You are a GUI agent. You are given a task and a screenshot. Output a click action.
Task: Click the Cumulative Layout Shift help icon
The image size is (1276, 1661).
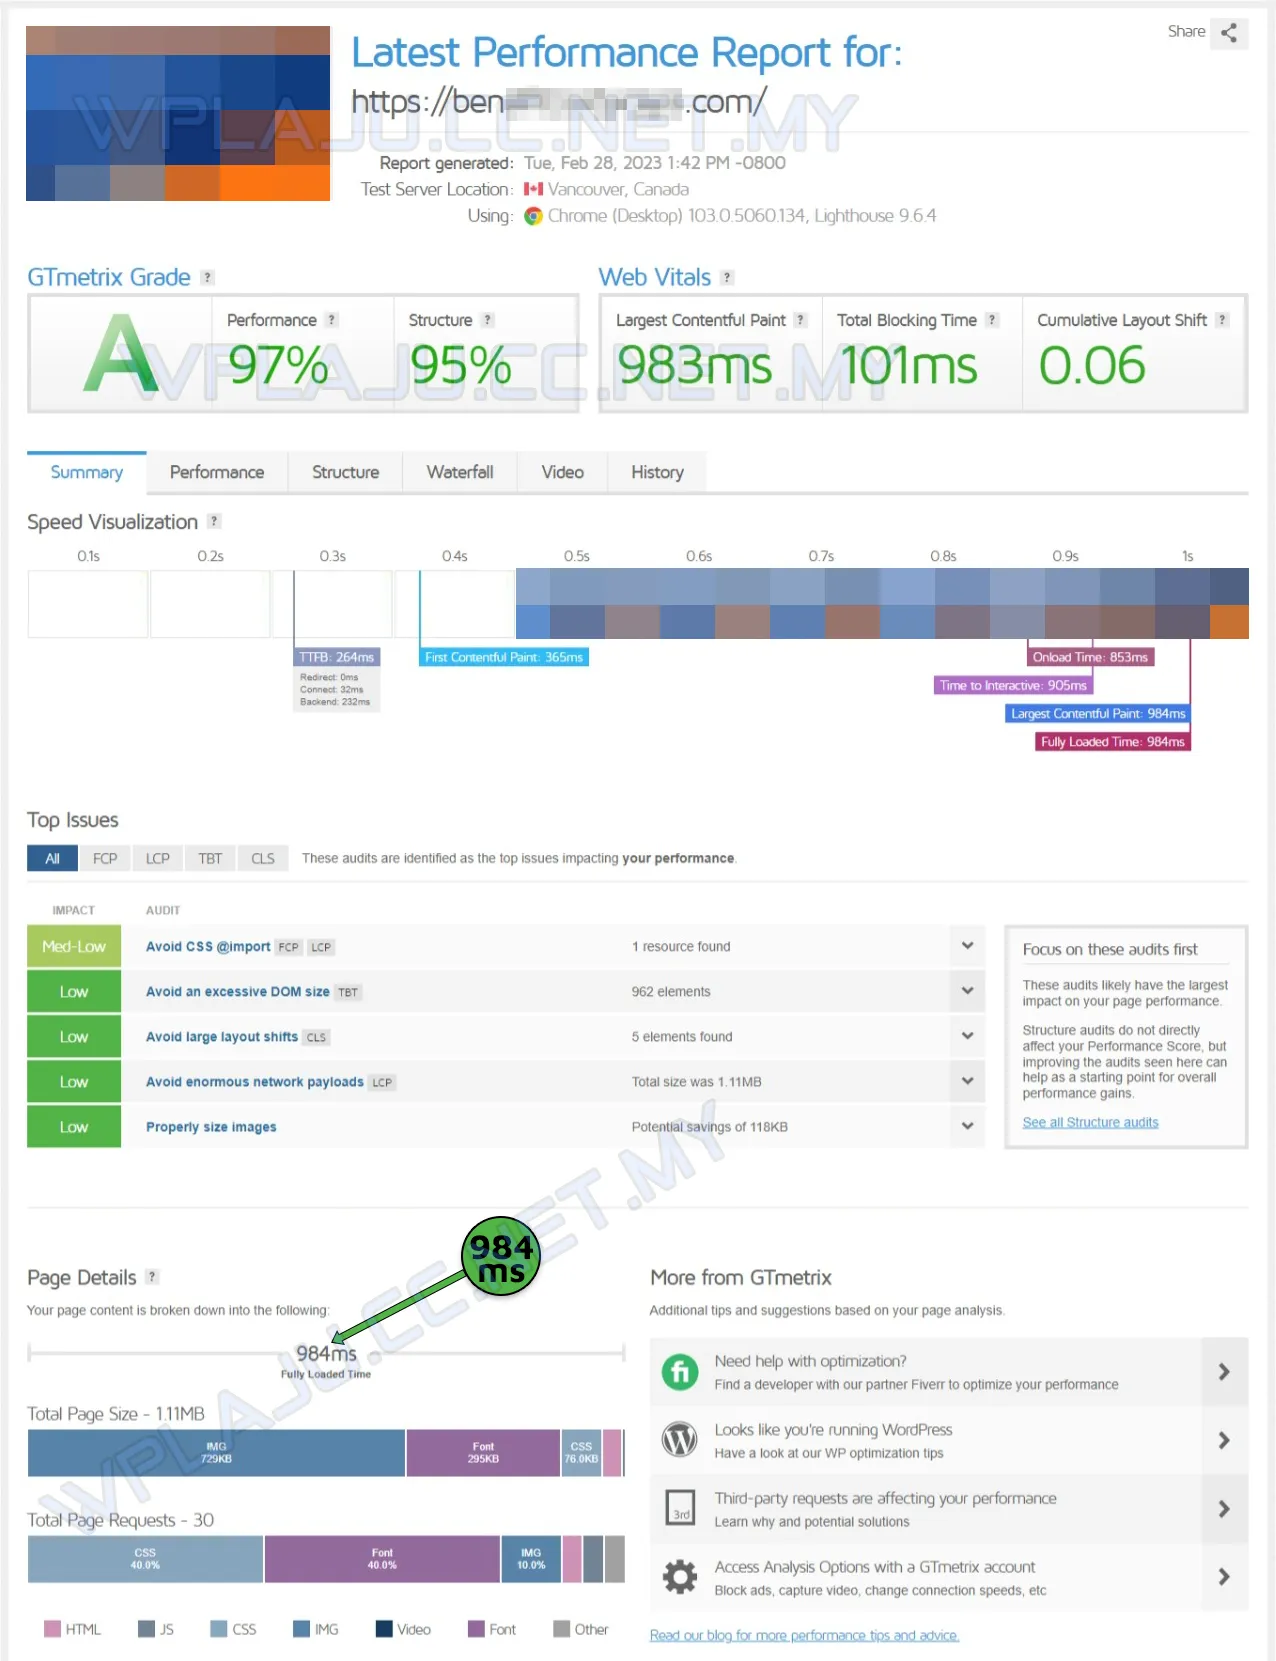pos(1222,320)
